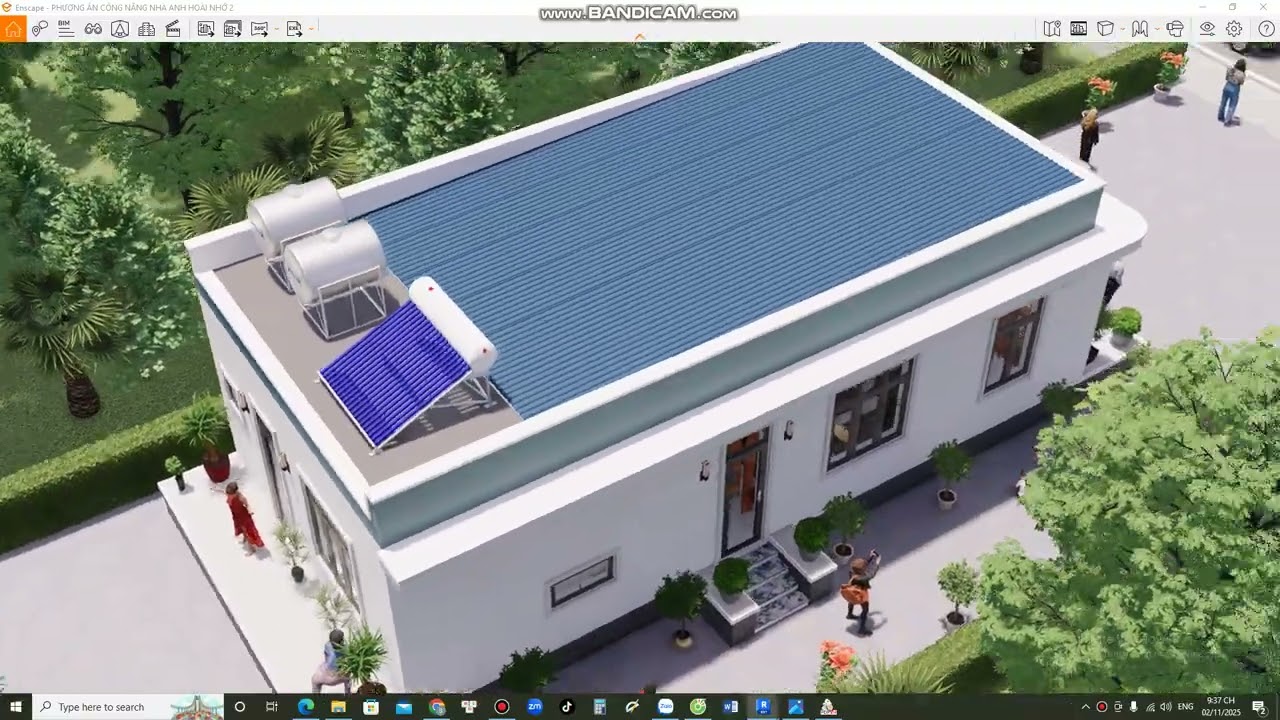The image size is (1280, 720).
Task: Open the taskbar clock showing 9:37 CH
Action: pyautogui.click(x=1221, y=707)
